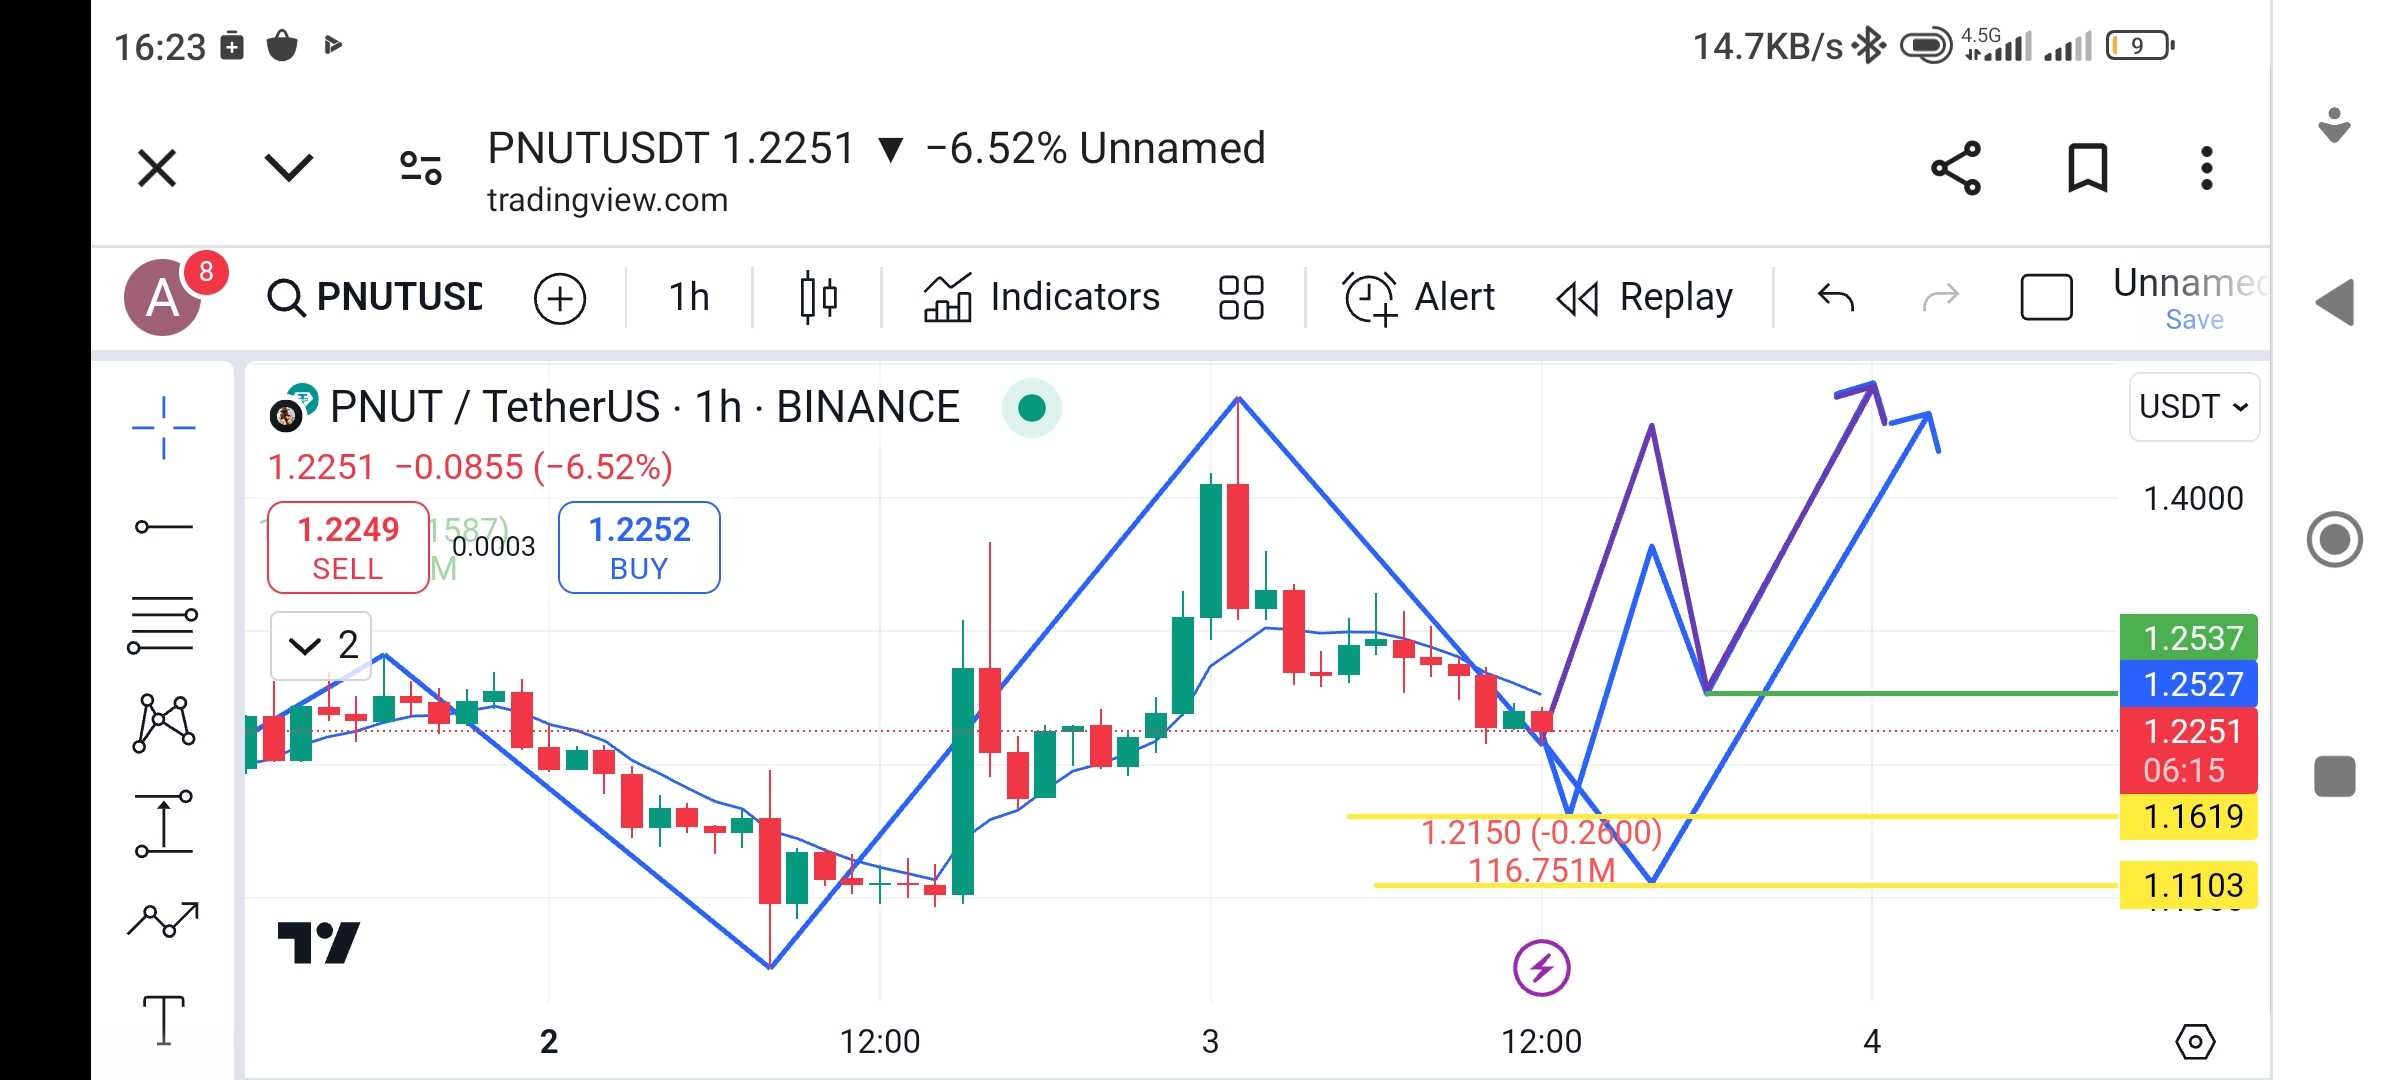Redo the last action

coord(1940,297)
